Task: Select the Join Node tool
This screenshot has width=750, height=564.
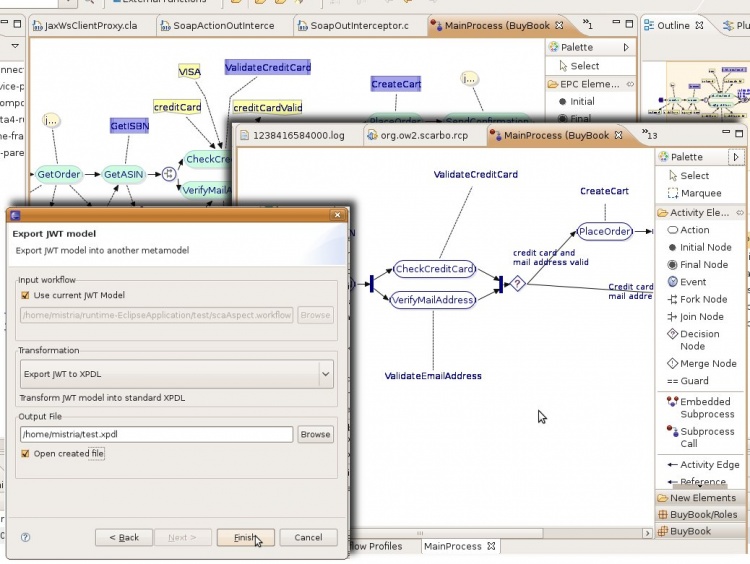Action: point(701,317)
